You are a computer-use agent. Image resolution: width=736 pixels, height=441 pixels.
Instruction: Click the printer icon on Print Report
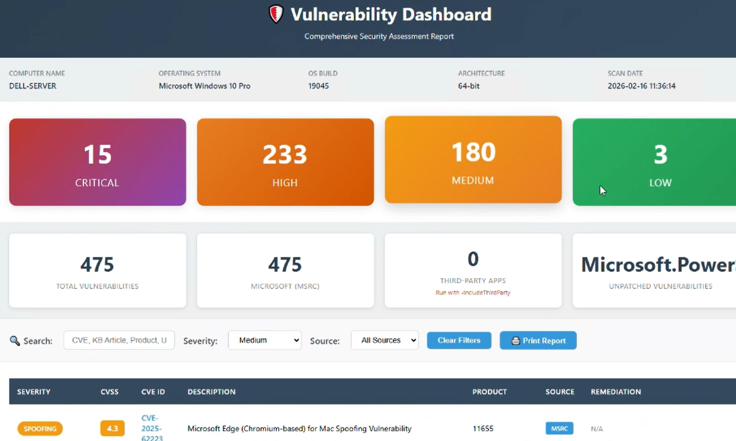(515, 341)
